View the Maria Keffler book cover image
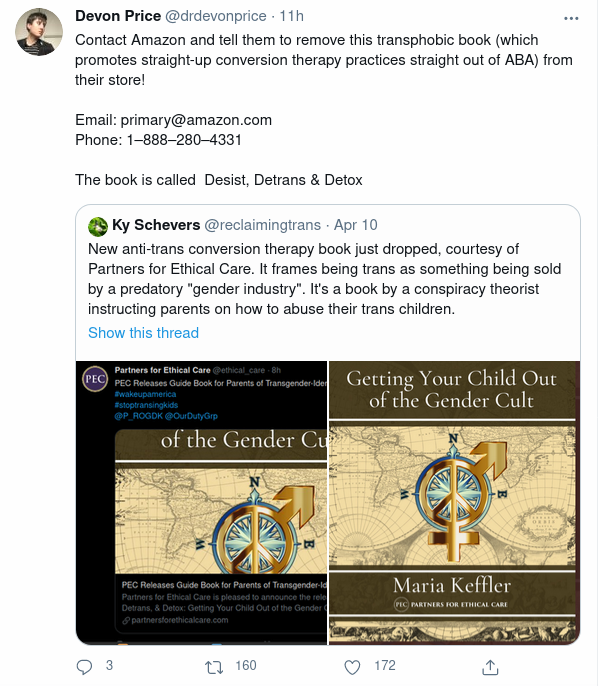The height and width of the screenshot is (686, 599). point(455,503)
